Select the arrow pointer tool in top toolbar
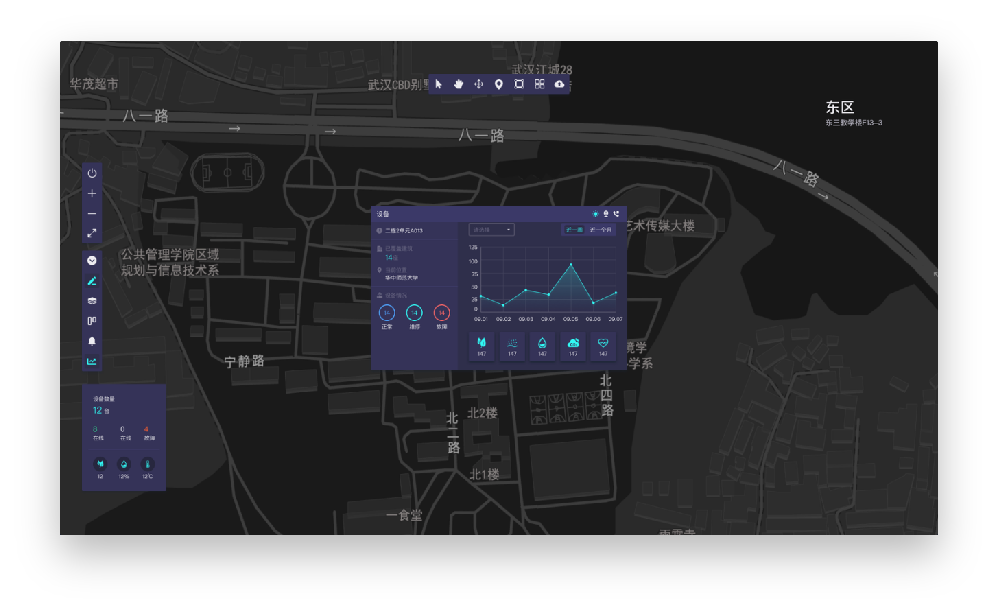The width and height of the screenshot is (998, 614). [438, 84]
